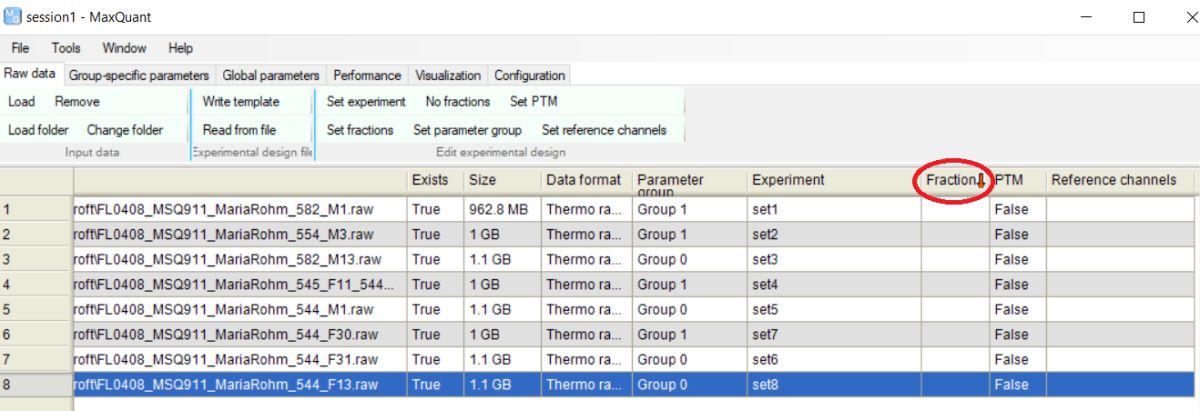Click experiment cell set5

click(x=833, y=309)
